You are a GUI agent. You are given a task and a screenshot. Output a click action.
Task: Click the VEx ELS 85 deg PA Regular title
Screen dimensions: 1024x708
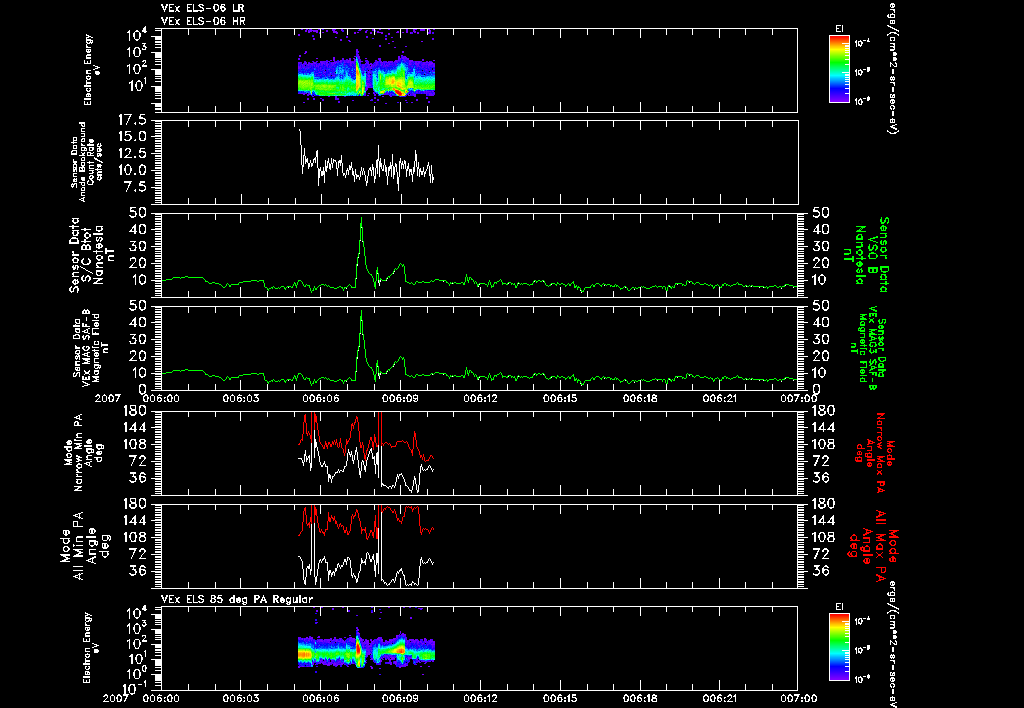point(237,600)
